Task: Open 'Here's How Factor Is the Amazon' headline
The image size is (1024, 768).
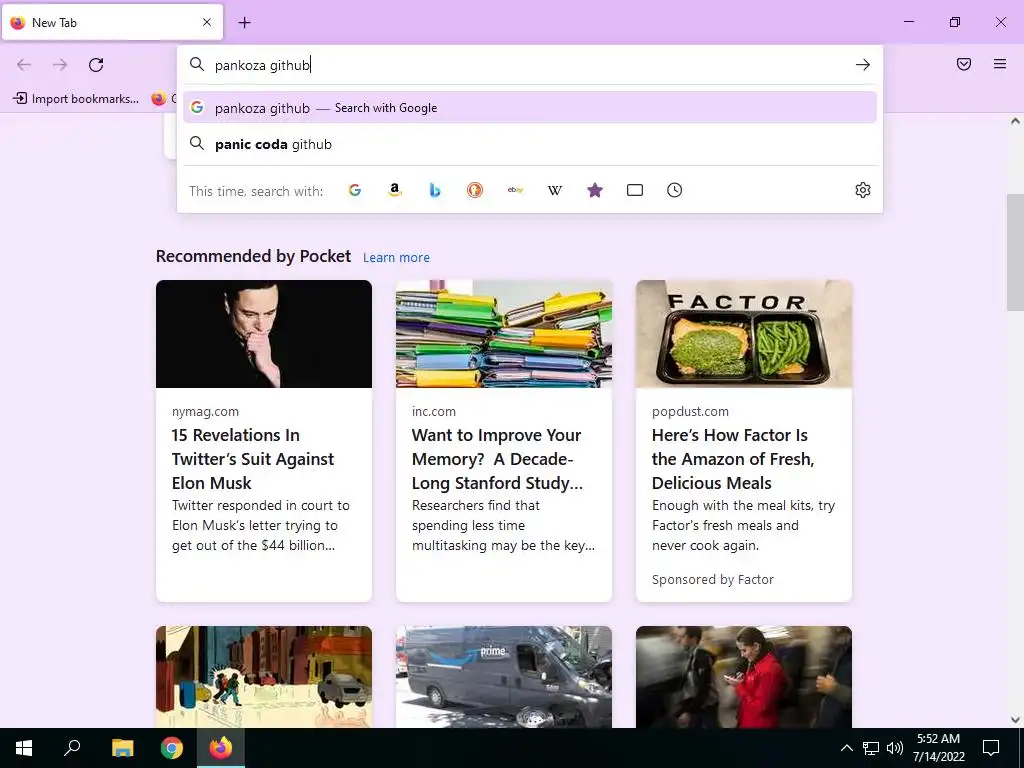Action: (x=733, y=459)
